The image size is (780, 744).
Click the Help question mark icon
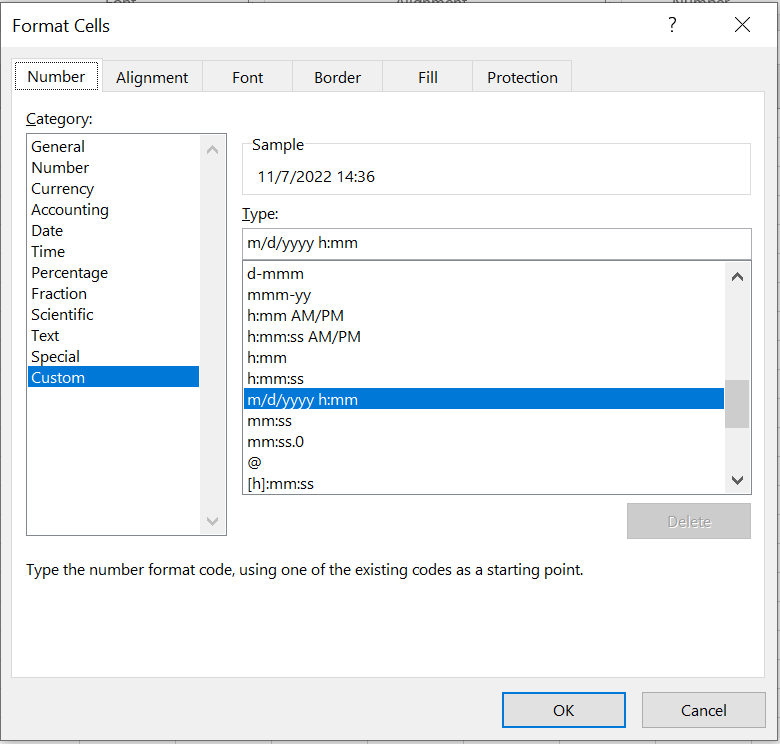click(x=673, y=26)
